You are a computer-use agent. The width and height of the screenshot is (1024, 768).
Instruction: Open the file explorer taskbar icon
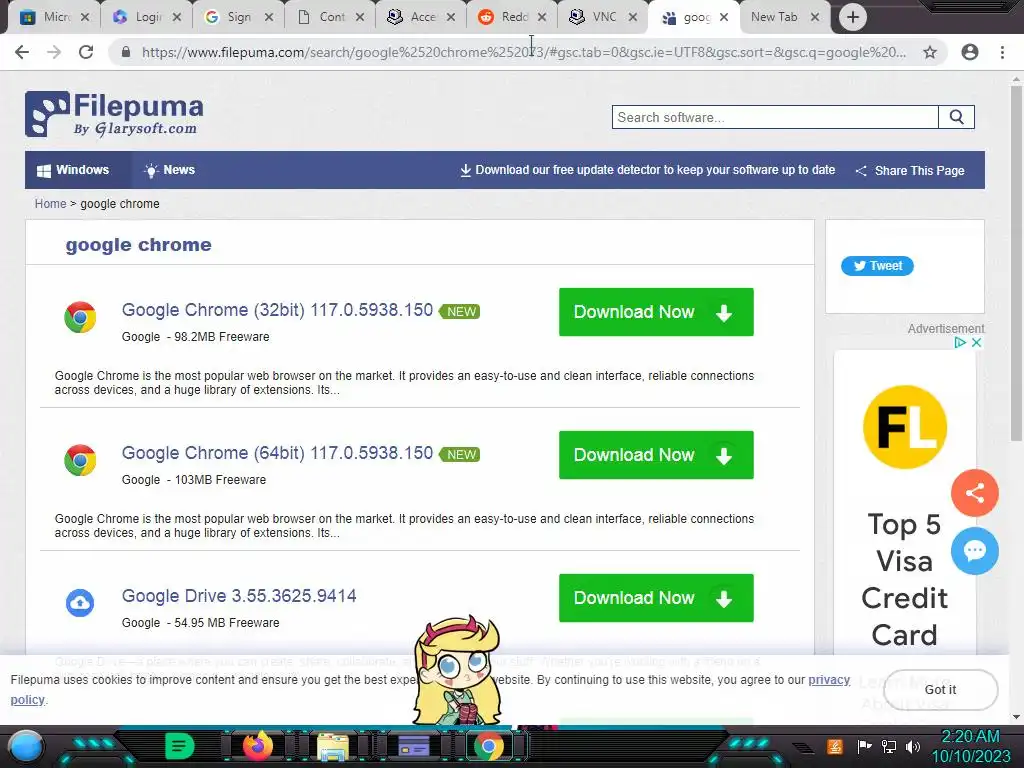click(x=332, y=746)
